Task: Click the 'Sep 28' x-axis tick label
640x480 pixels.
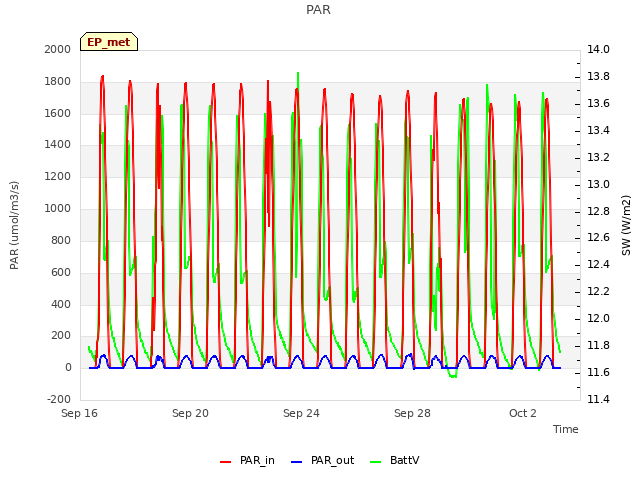Action: pos(412,413)
